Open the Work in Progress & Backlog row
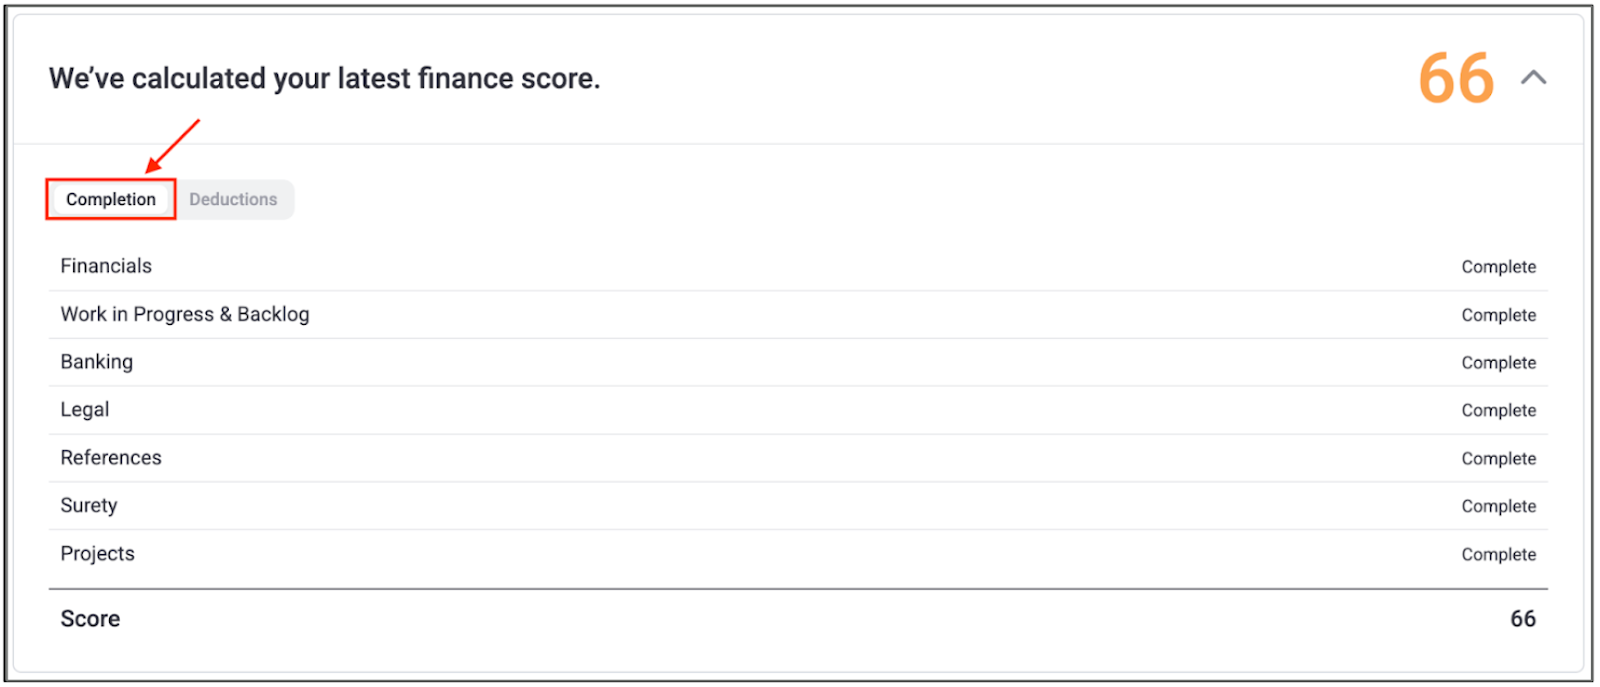This screenshot has height=687, width=1600. [185, 314]
